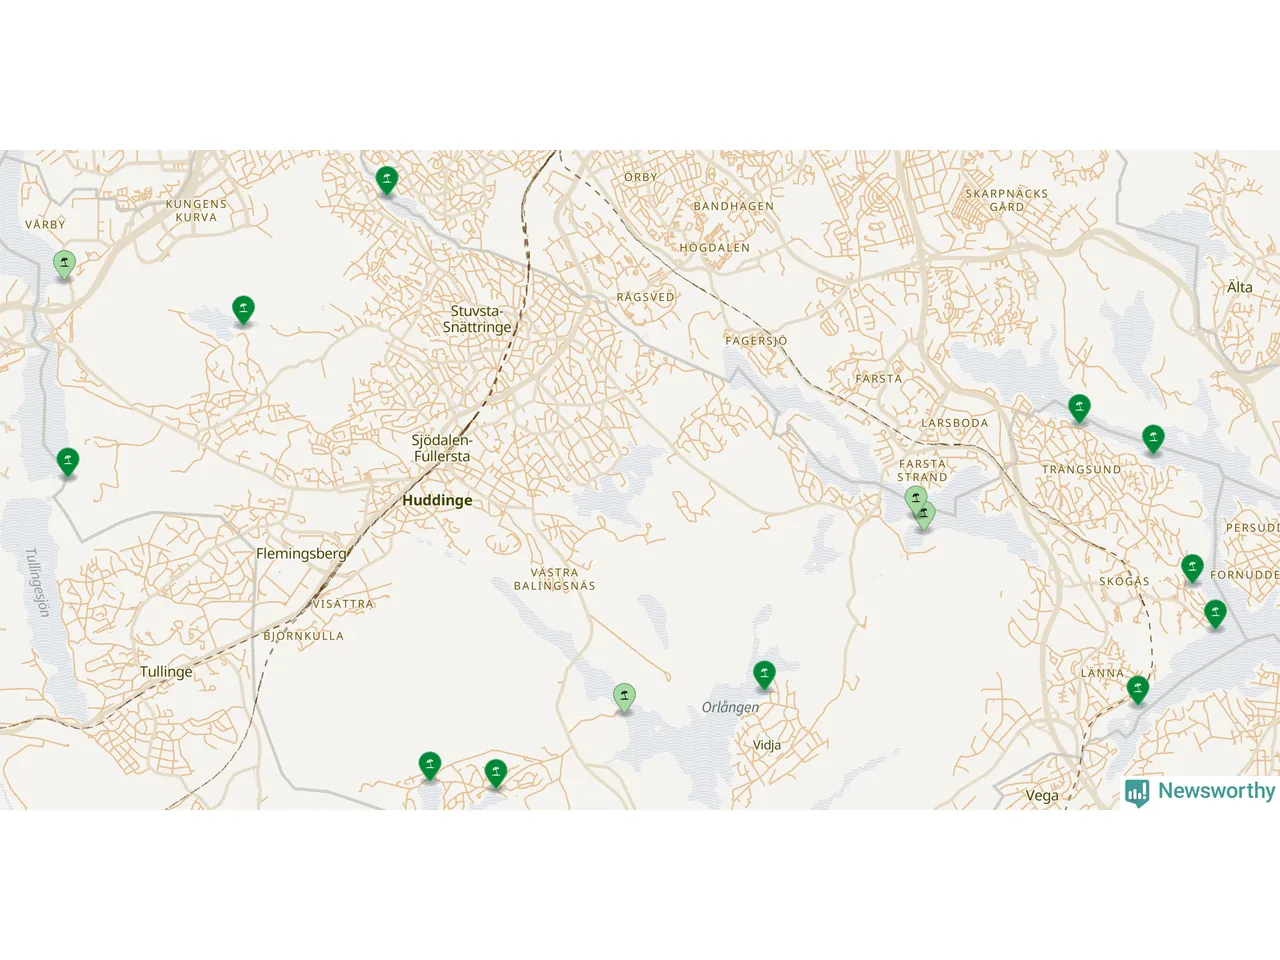The image size is (1280, 960).
Task: Click the beach marker above Orlången lake
Action: point(764,675)
